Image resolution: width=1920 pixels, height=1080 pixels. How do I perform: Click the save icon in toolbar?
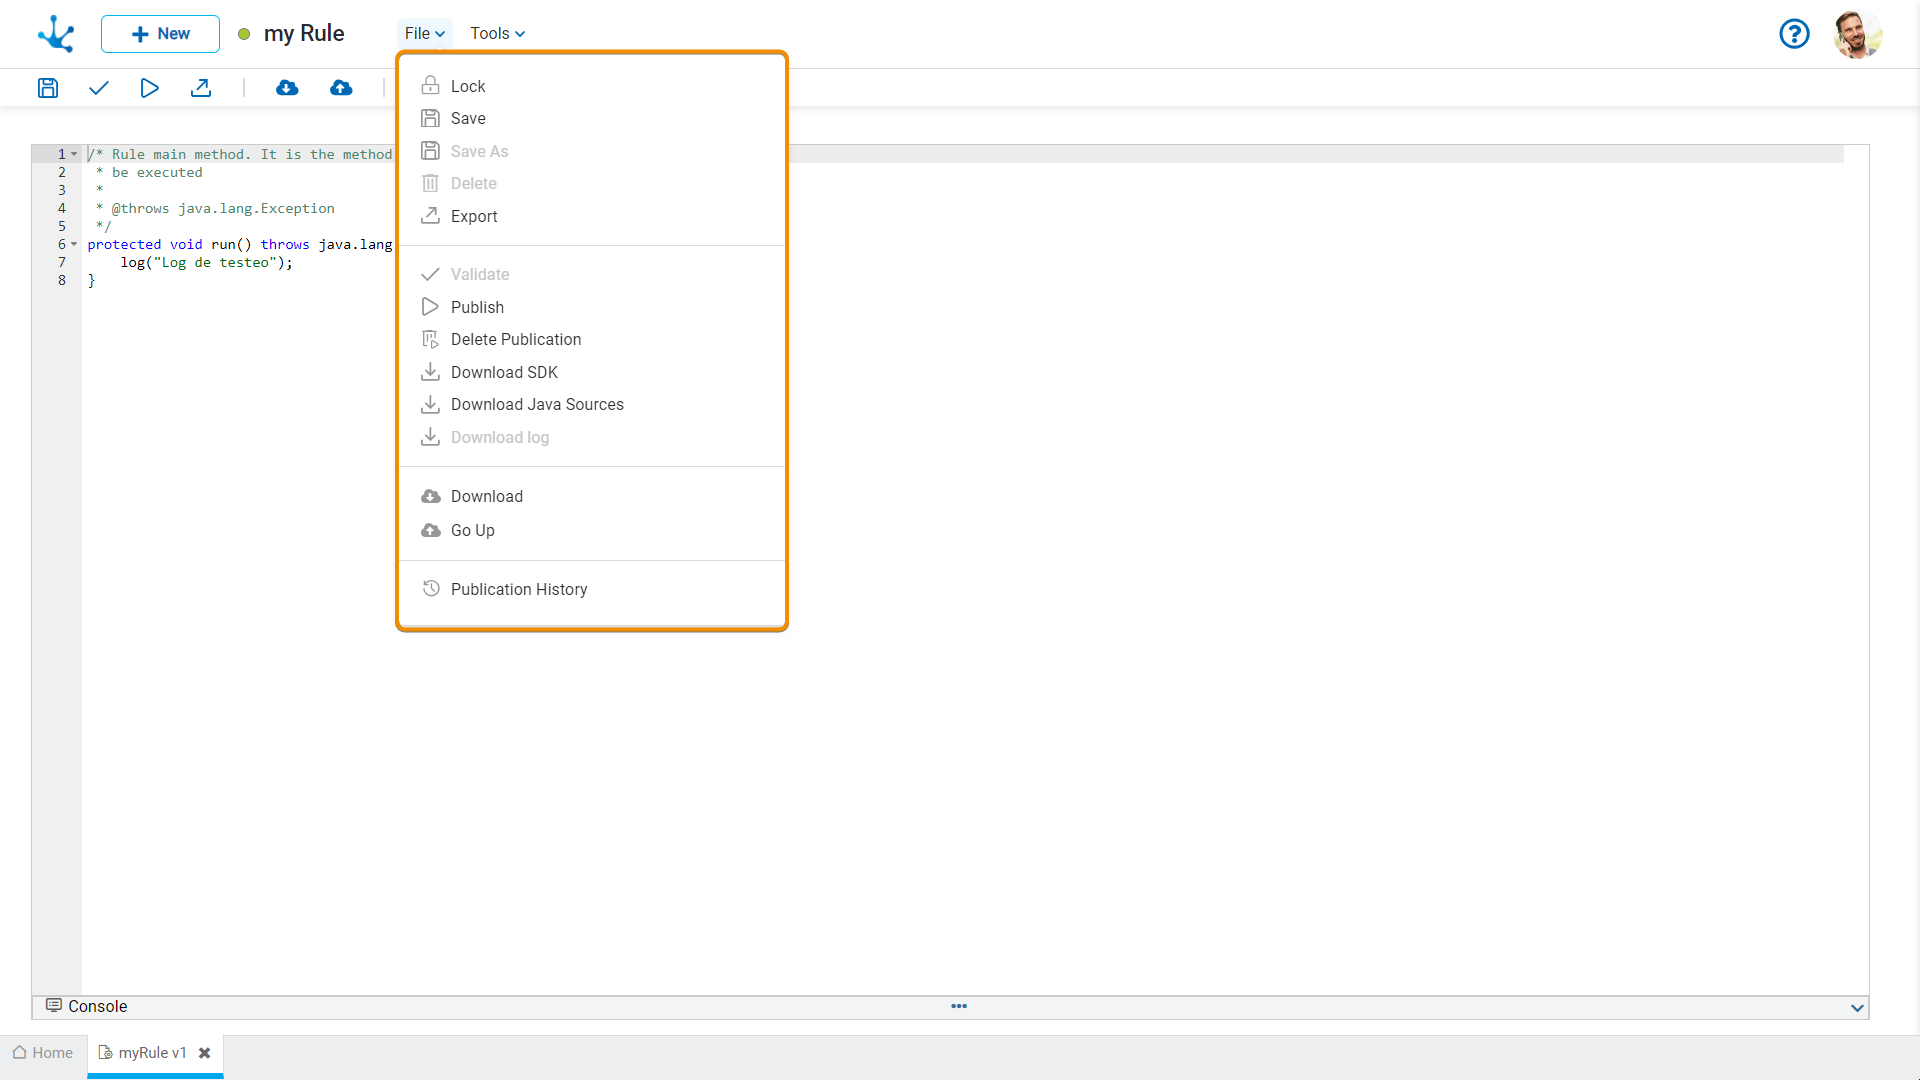(48, 88)
